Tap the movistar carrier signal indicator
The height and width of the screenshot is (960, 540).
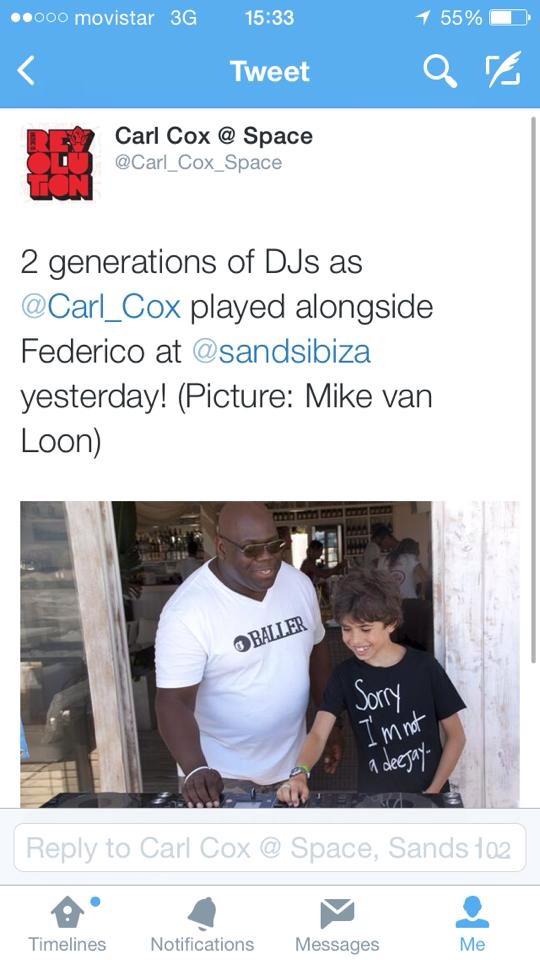click(83, 18)
